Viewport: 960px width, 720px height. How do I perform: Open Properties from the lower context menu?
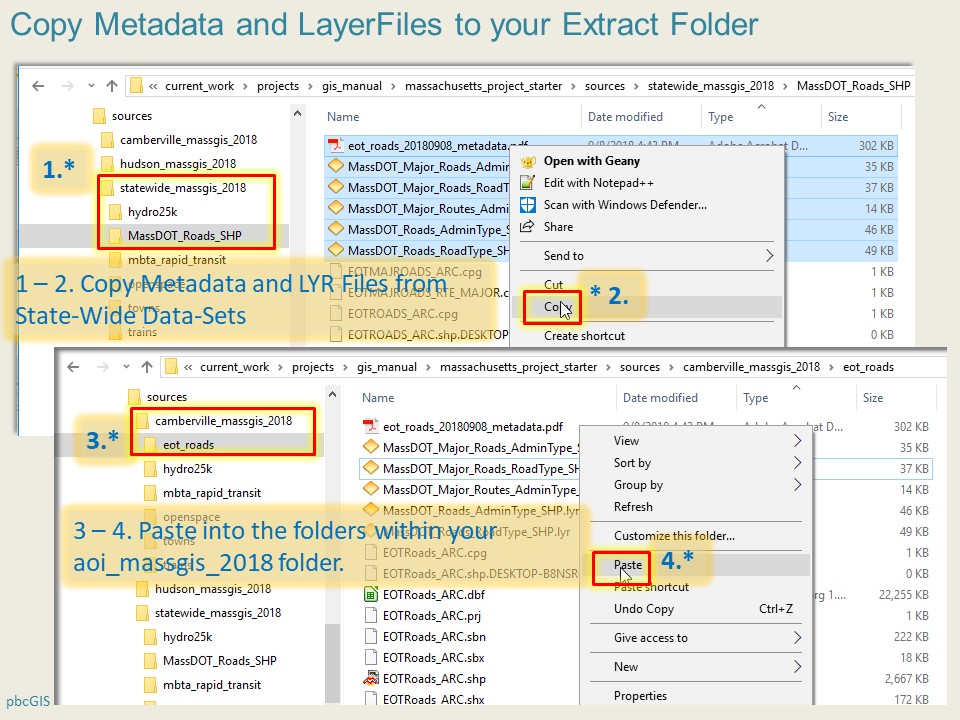coord(640,696)
